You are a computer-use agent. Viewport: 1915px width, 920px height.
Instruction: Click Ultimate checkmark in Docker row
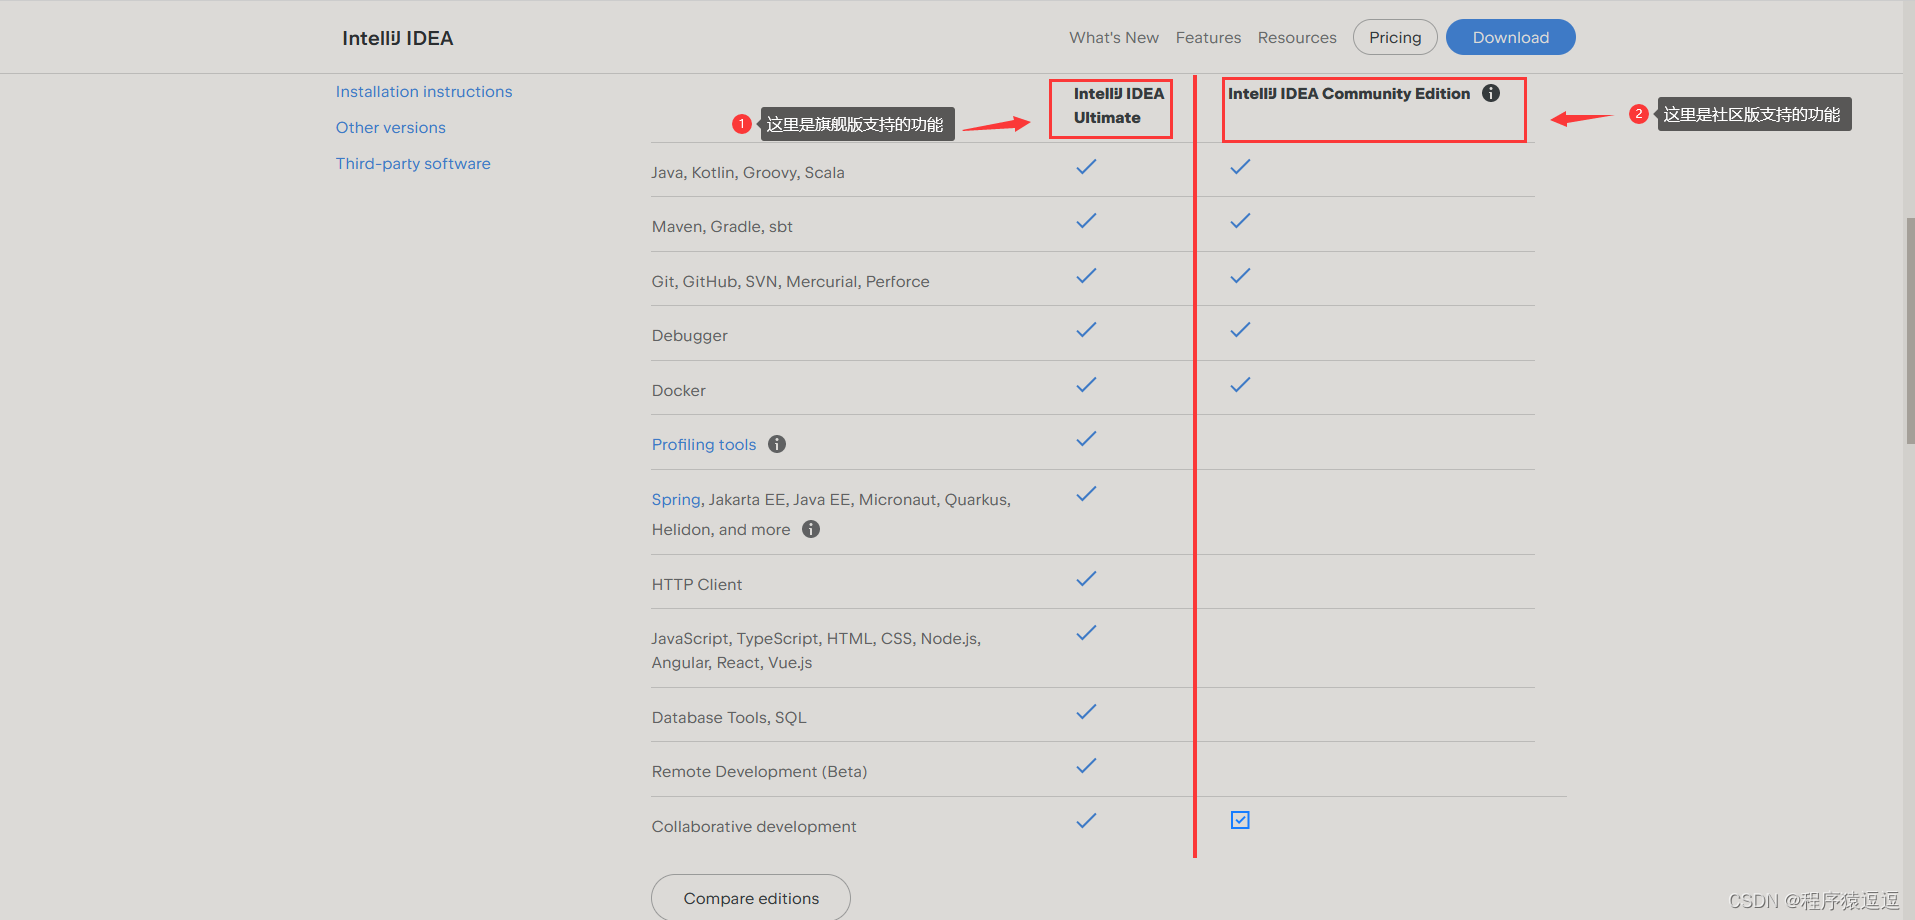[x=1086, y=385]
